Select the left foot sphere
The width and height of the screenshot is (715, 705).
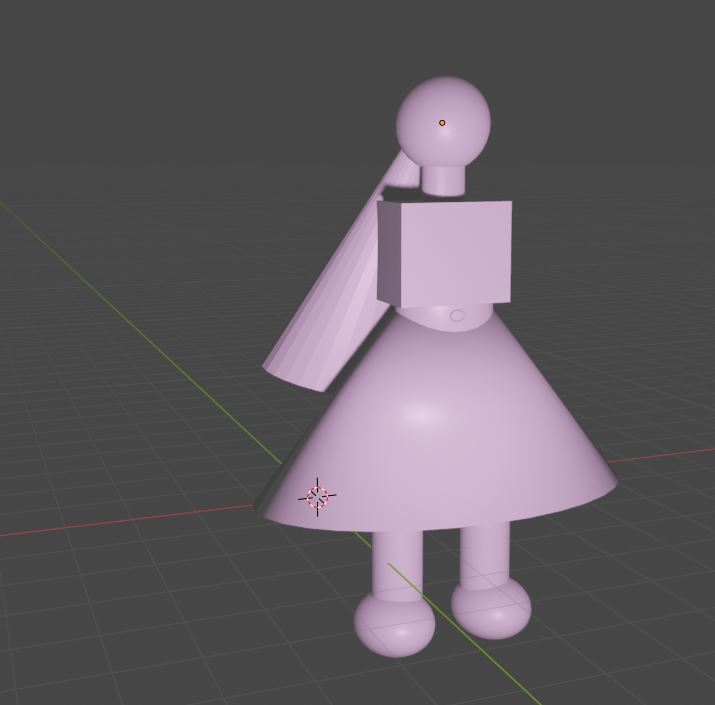click(x=395, y=627)
